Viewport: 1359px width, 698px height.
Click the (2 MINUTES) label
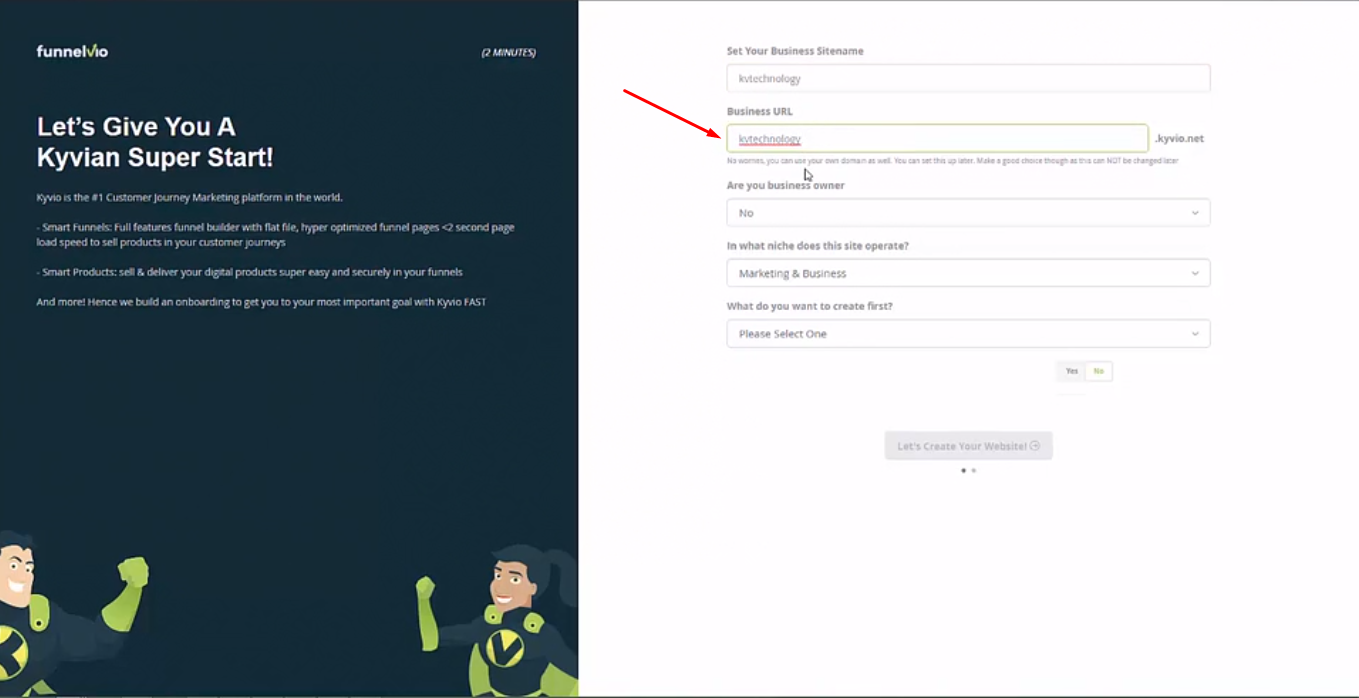508,52
